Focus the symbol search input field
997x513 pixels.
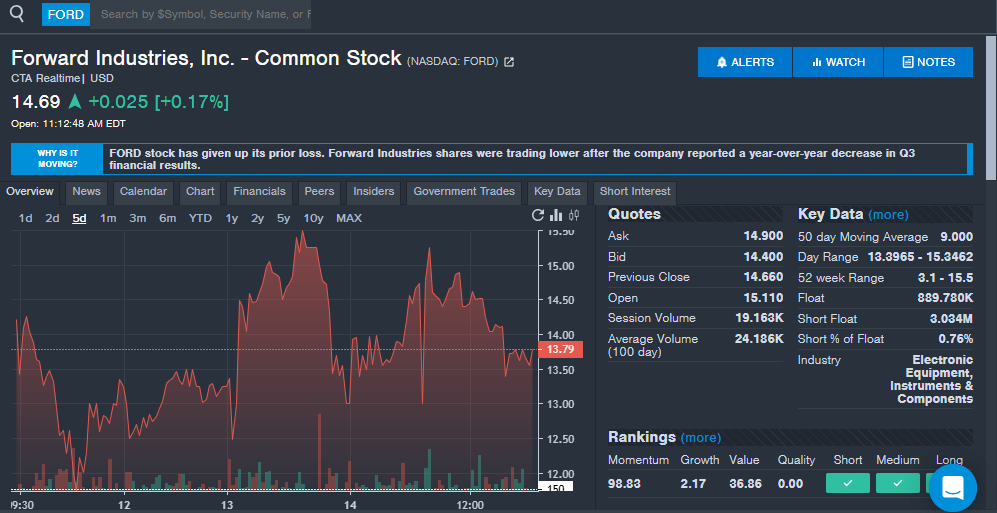201,14
